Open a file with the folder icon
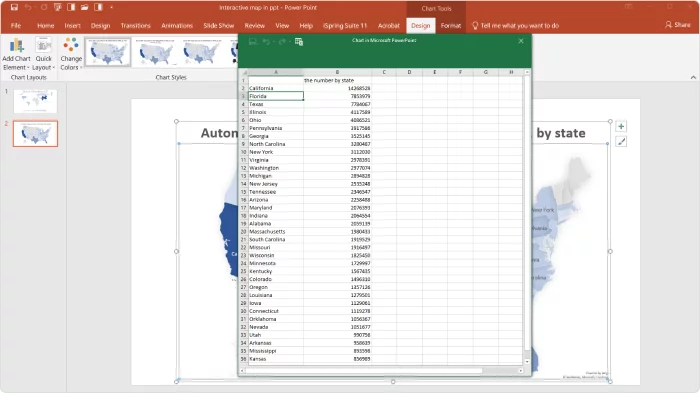Screen dimensions: 700x393 click(x=84, y=7)
